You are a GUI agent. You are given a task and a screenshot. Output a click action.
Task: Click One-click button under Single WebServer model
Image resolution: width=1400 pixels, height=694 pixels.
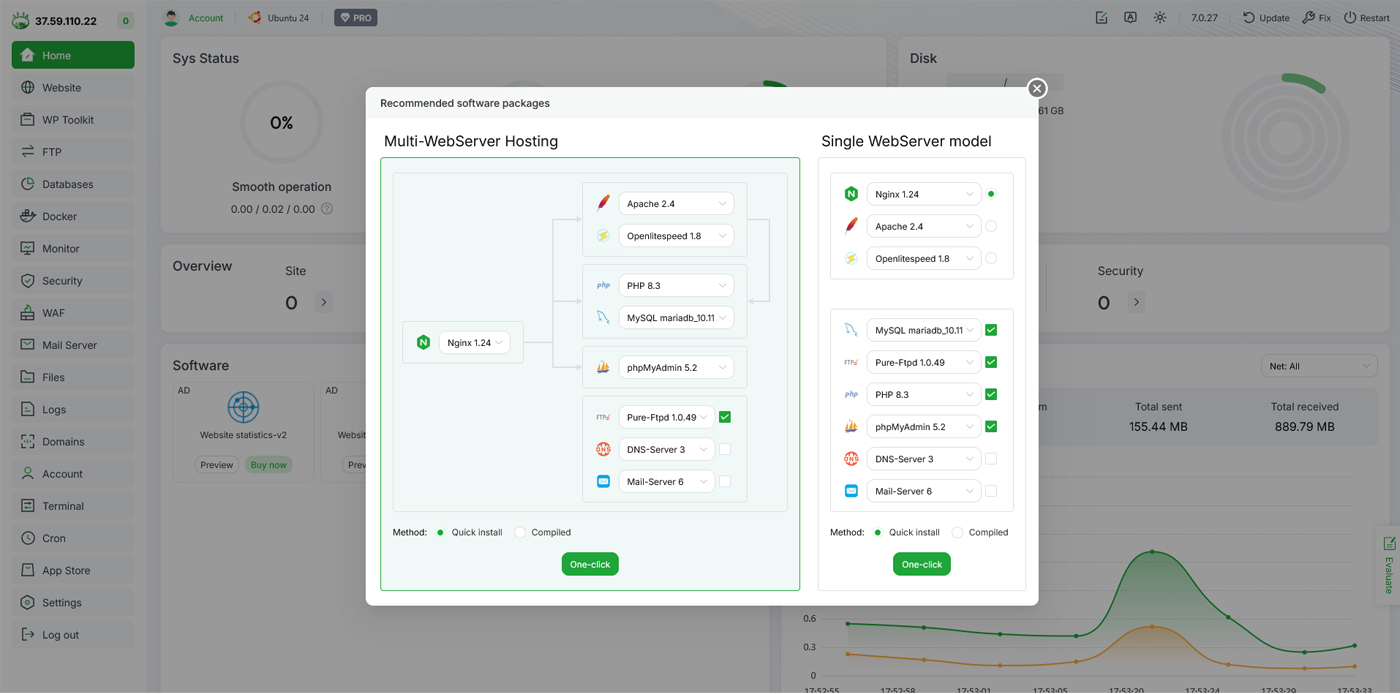[x=921, y=565]
